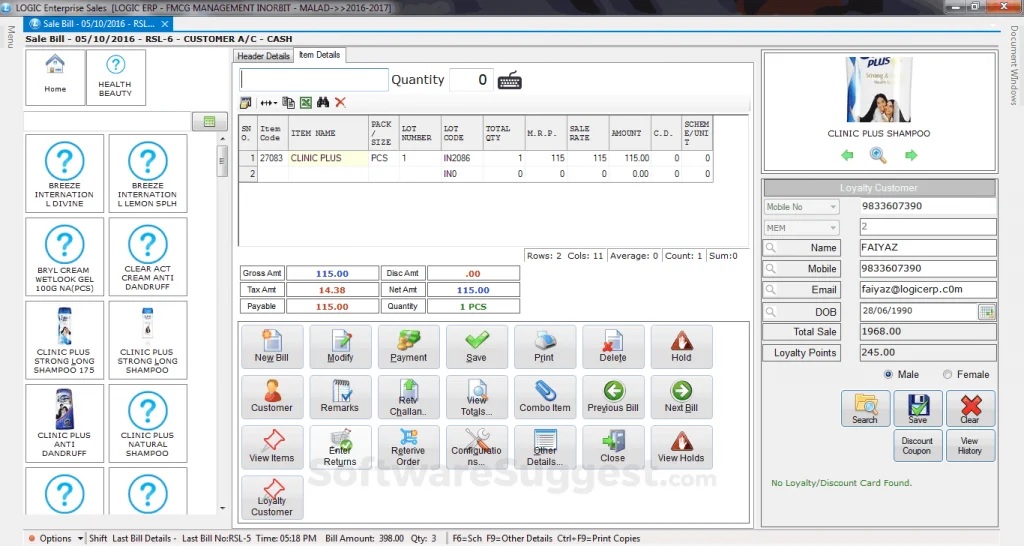Click the Home tile
Screen dimensions: 1024x546
pyautogui.click(x=55, y=77)
